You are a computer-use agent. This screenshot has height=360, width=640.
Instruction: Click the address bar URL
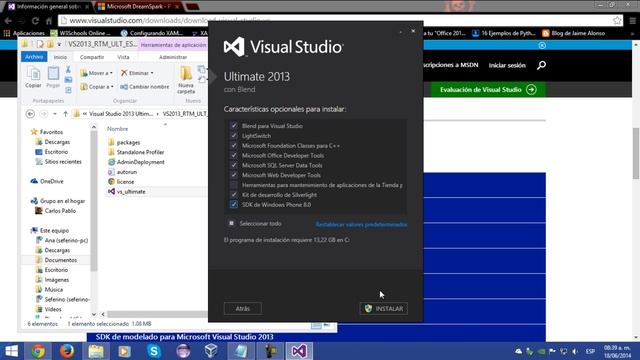169,20
